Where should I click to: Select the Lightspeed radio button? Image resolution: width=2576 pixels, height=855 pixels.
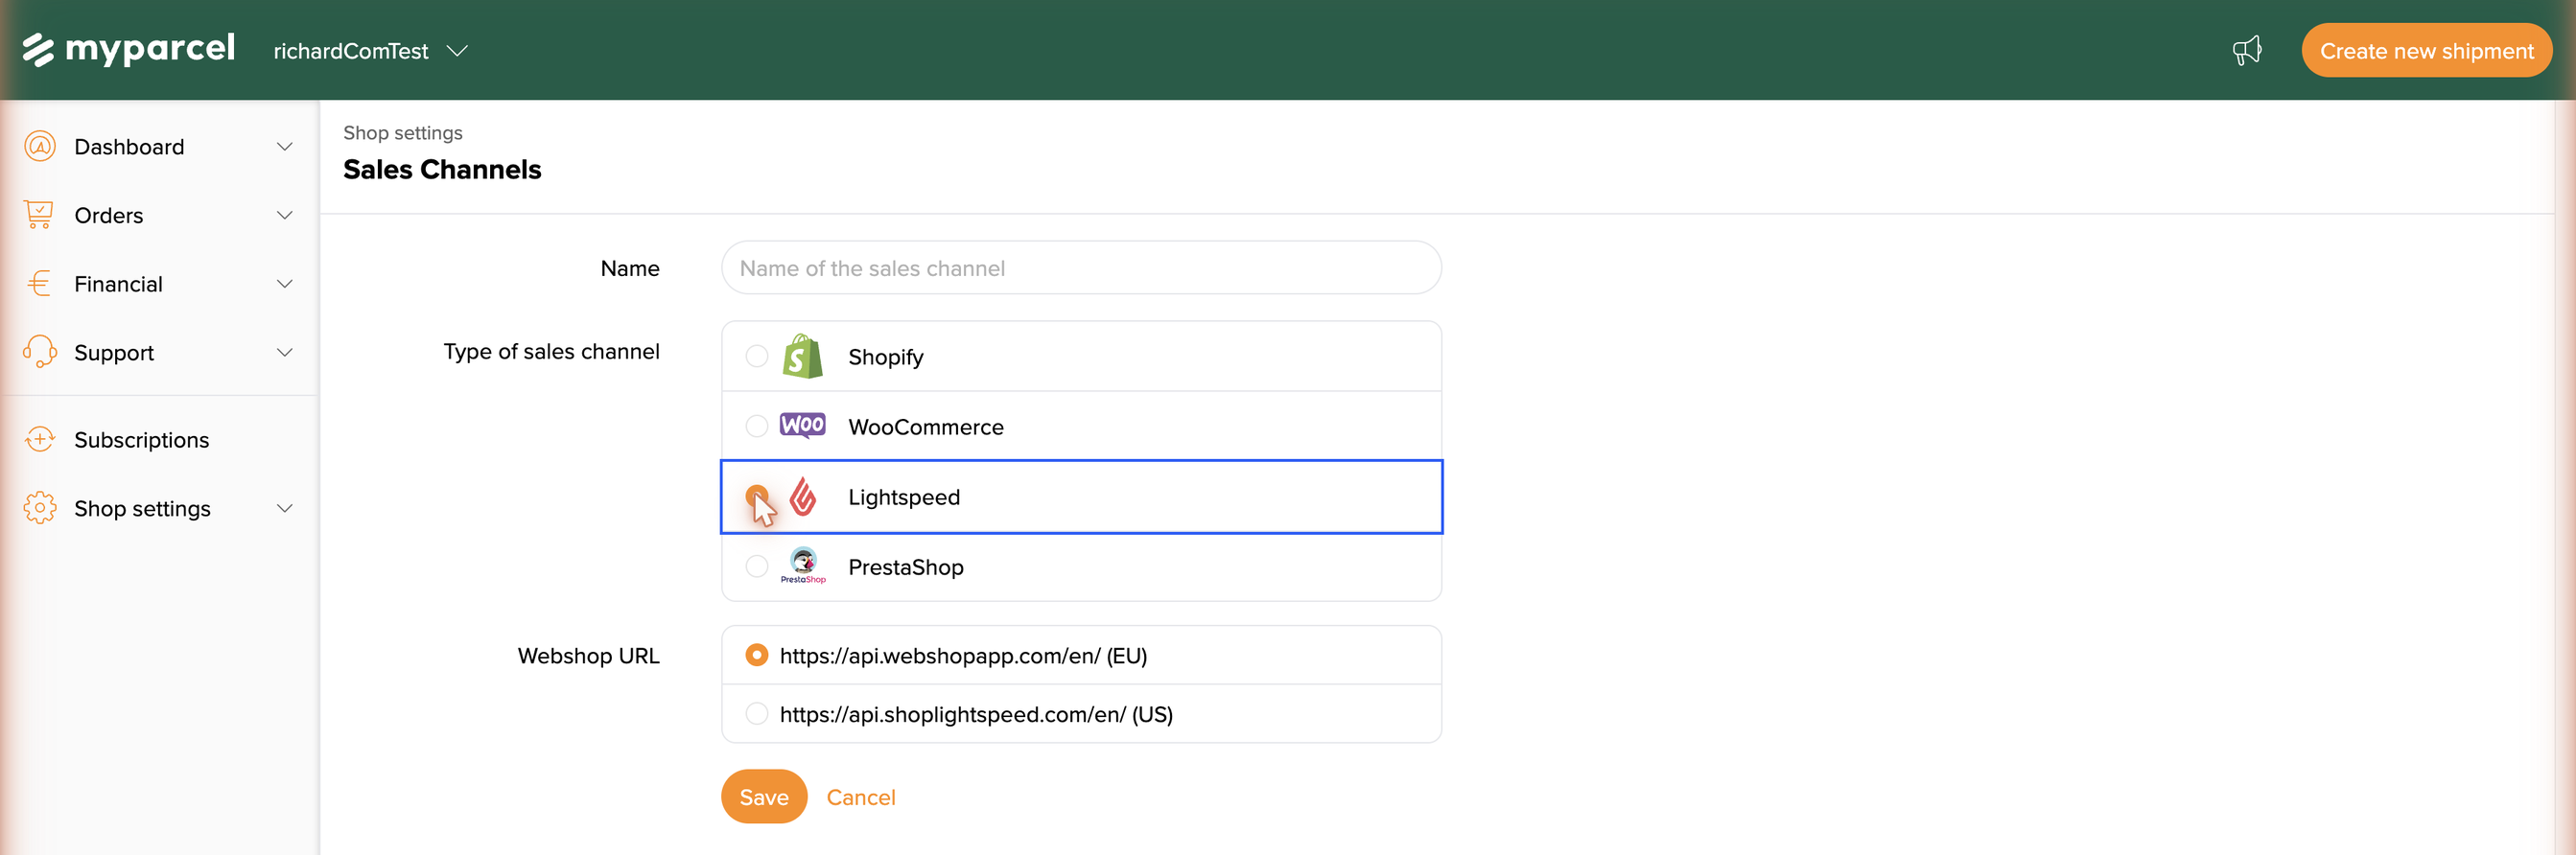(x=757, y=496)
